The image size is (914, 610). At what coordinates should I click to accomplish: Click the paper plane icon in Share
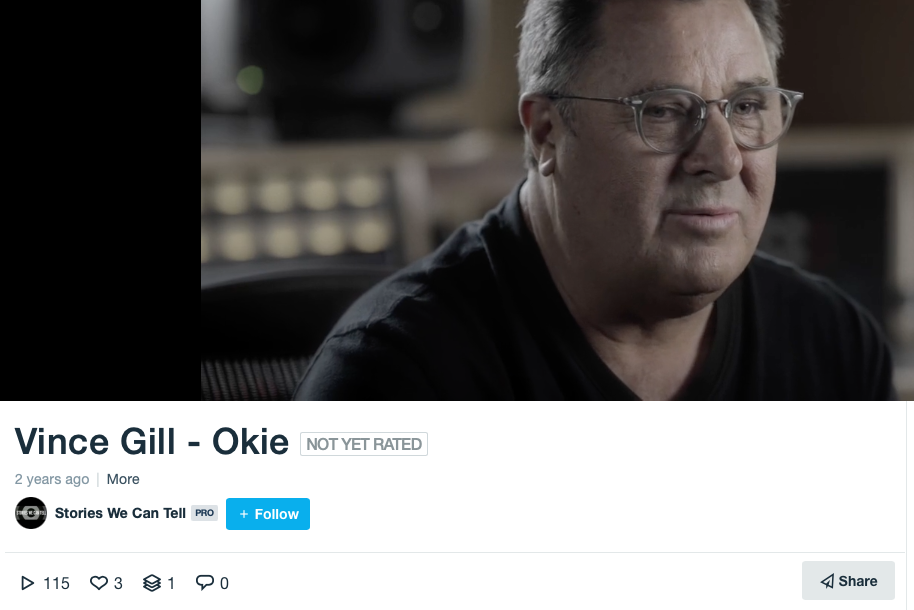click(x=827, y=581)
